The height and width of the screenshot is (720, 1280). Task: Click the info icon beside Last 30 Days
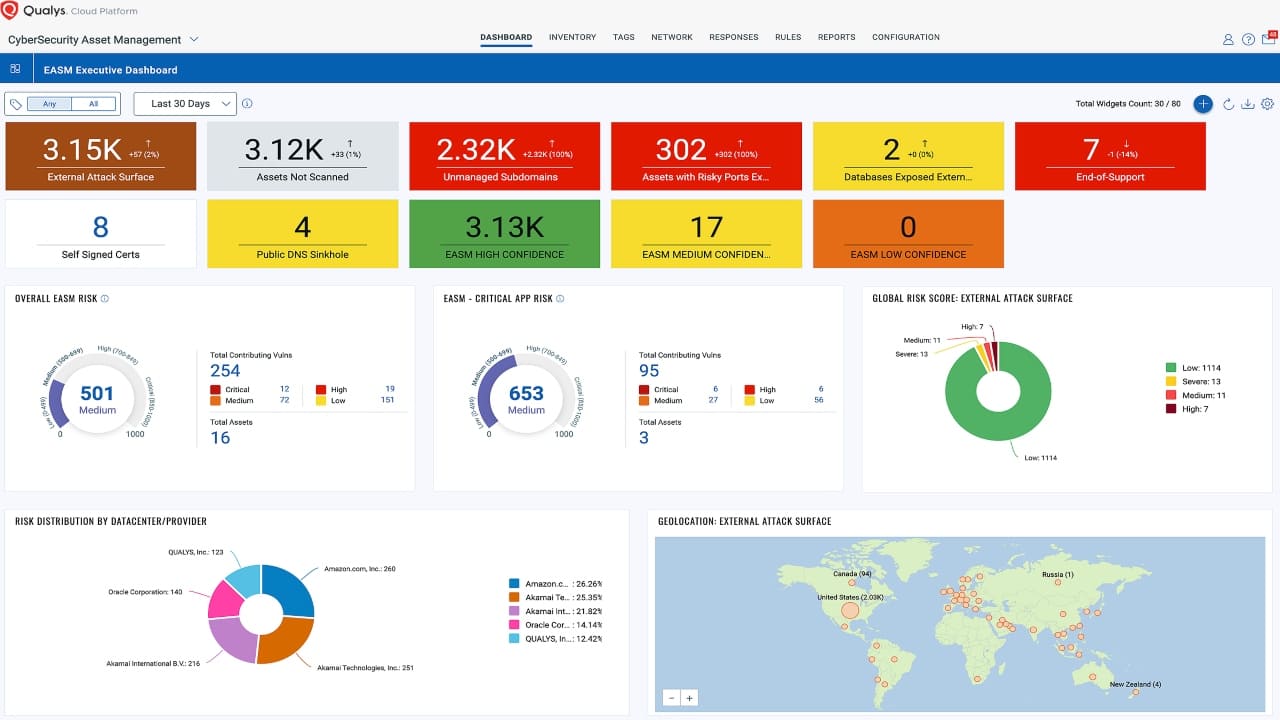(246, 103)
